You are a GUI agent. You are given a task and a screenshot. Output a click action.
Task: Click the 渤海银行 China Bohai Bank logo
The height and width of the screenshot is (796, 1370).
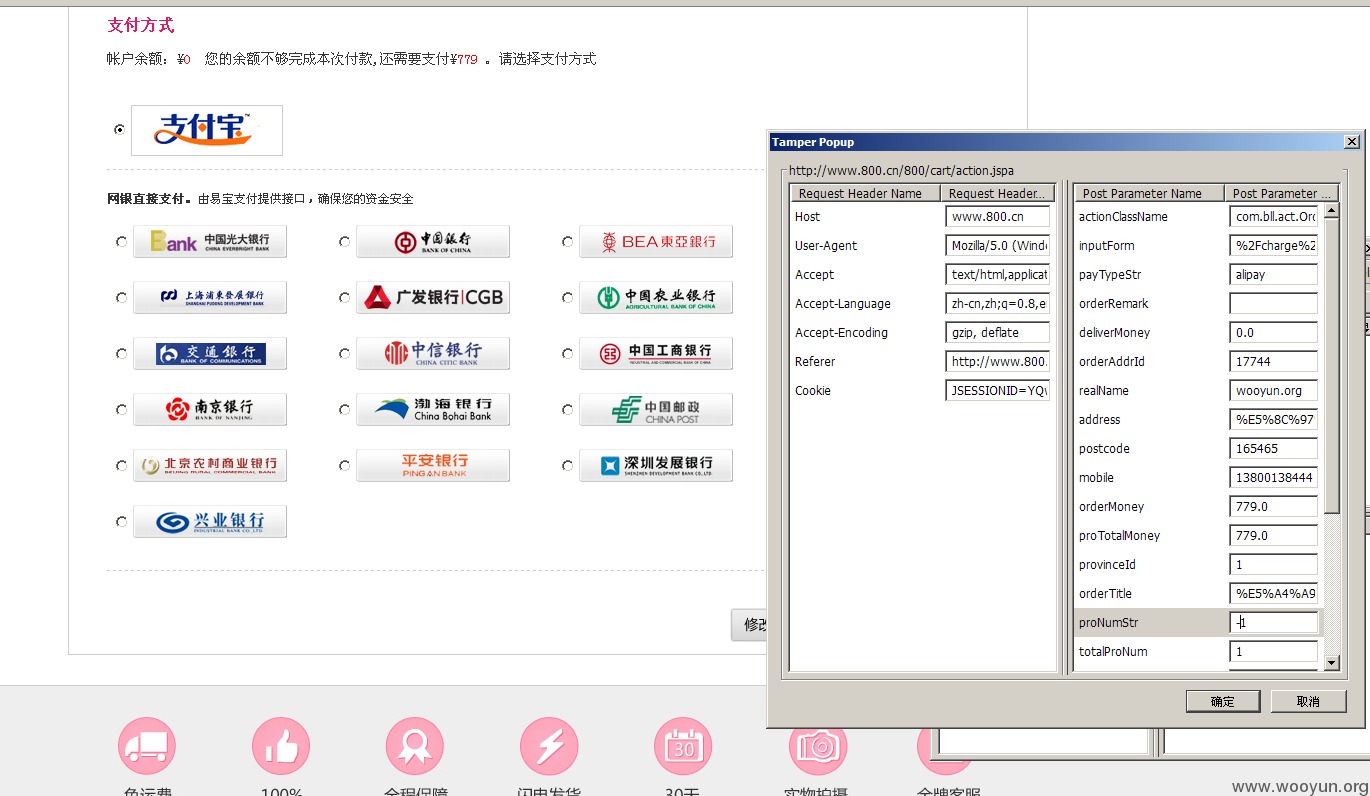pyautogui.click(x=433, y=409)
